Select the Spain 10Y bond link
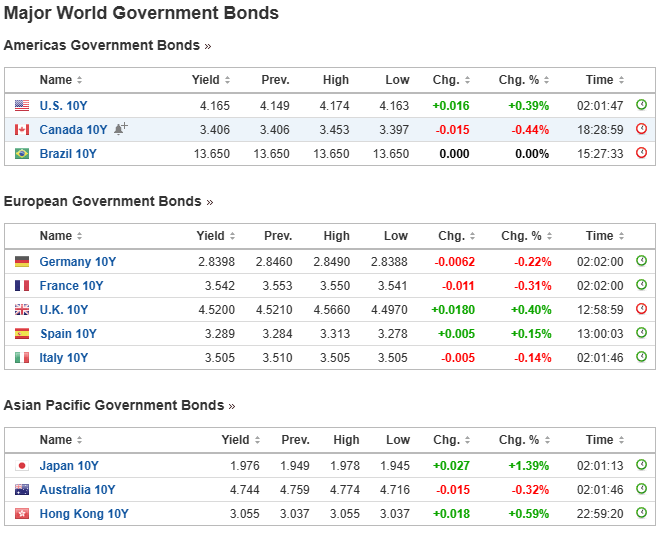Image resolution: width=662 pixels, height=535 pixels. tap(68, 334)
